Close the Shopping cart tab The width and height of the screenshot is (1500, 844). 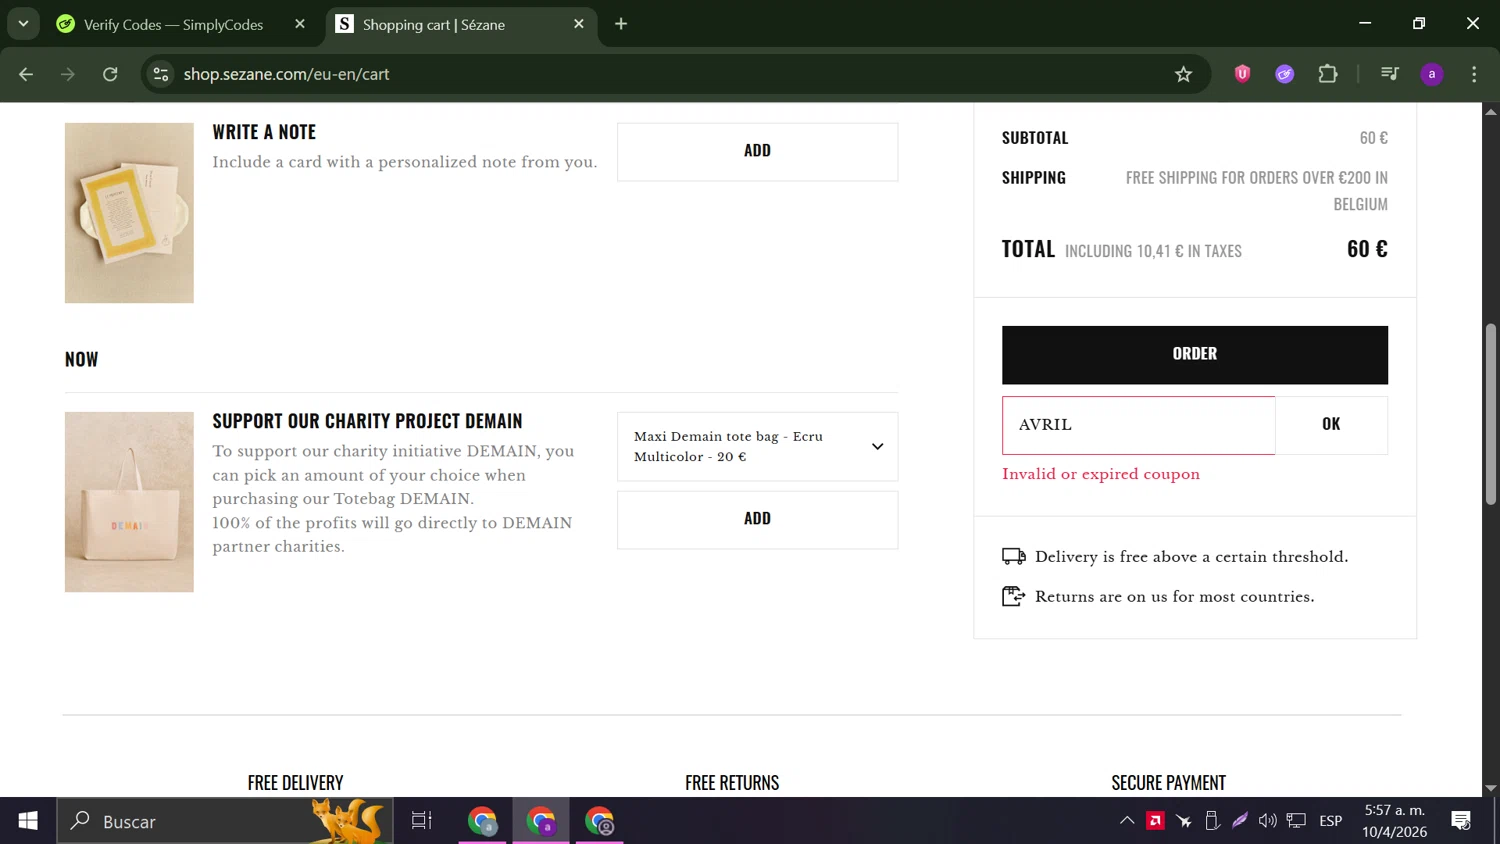(x=579, y=24)
